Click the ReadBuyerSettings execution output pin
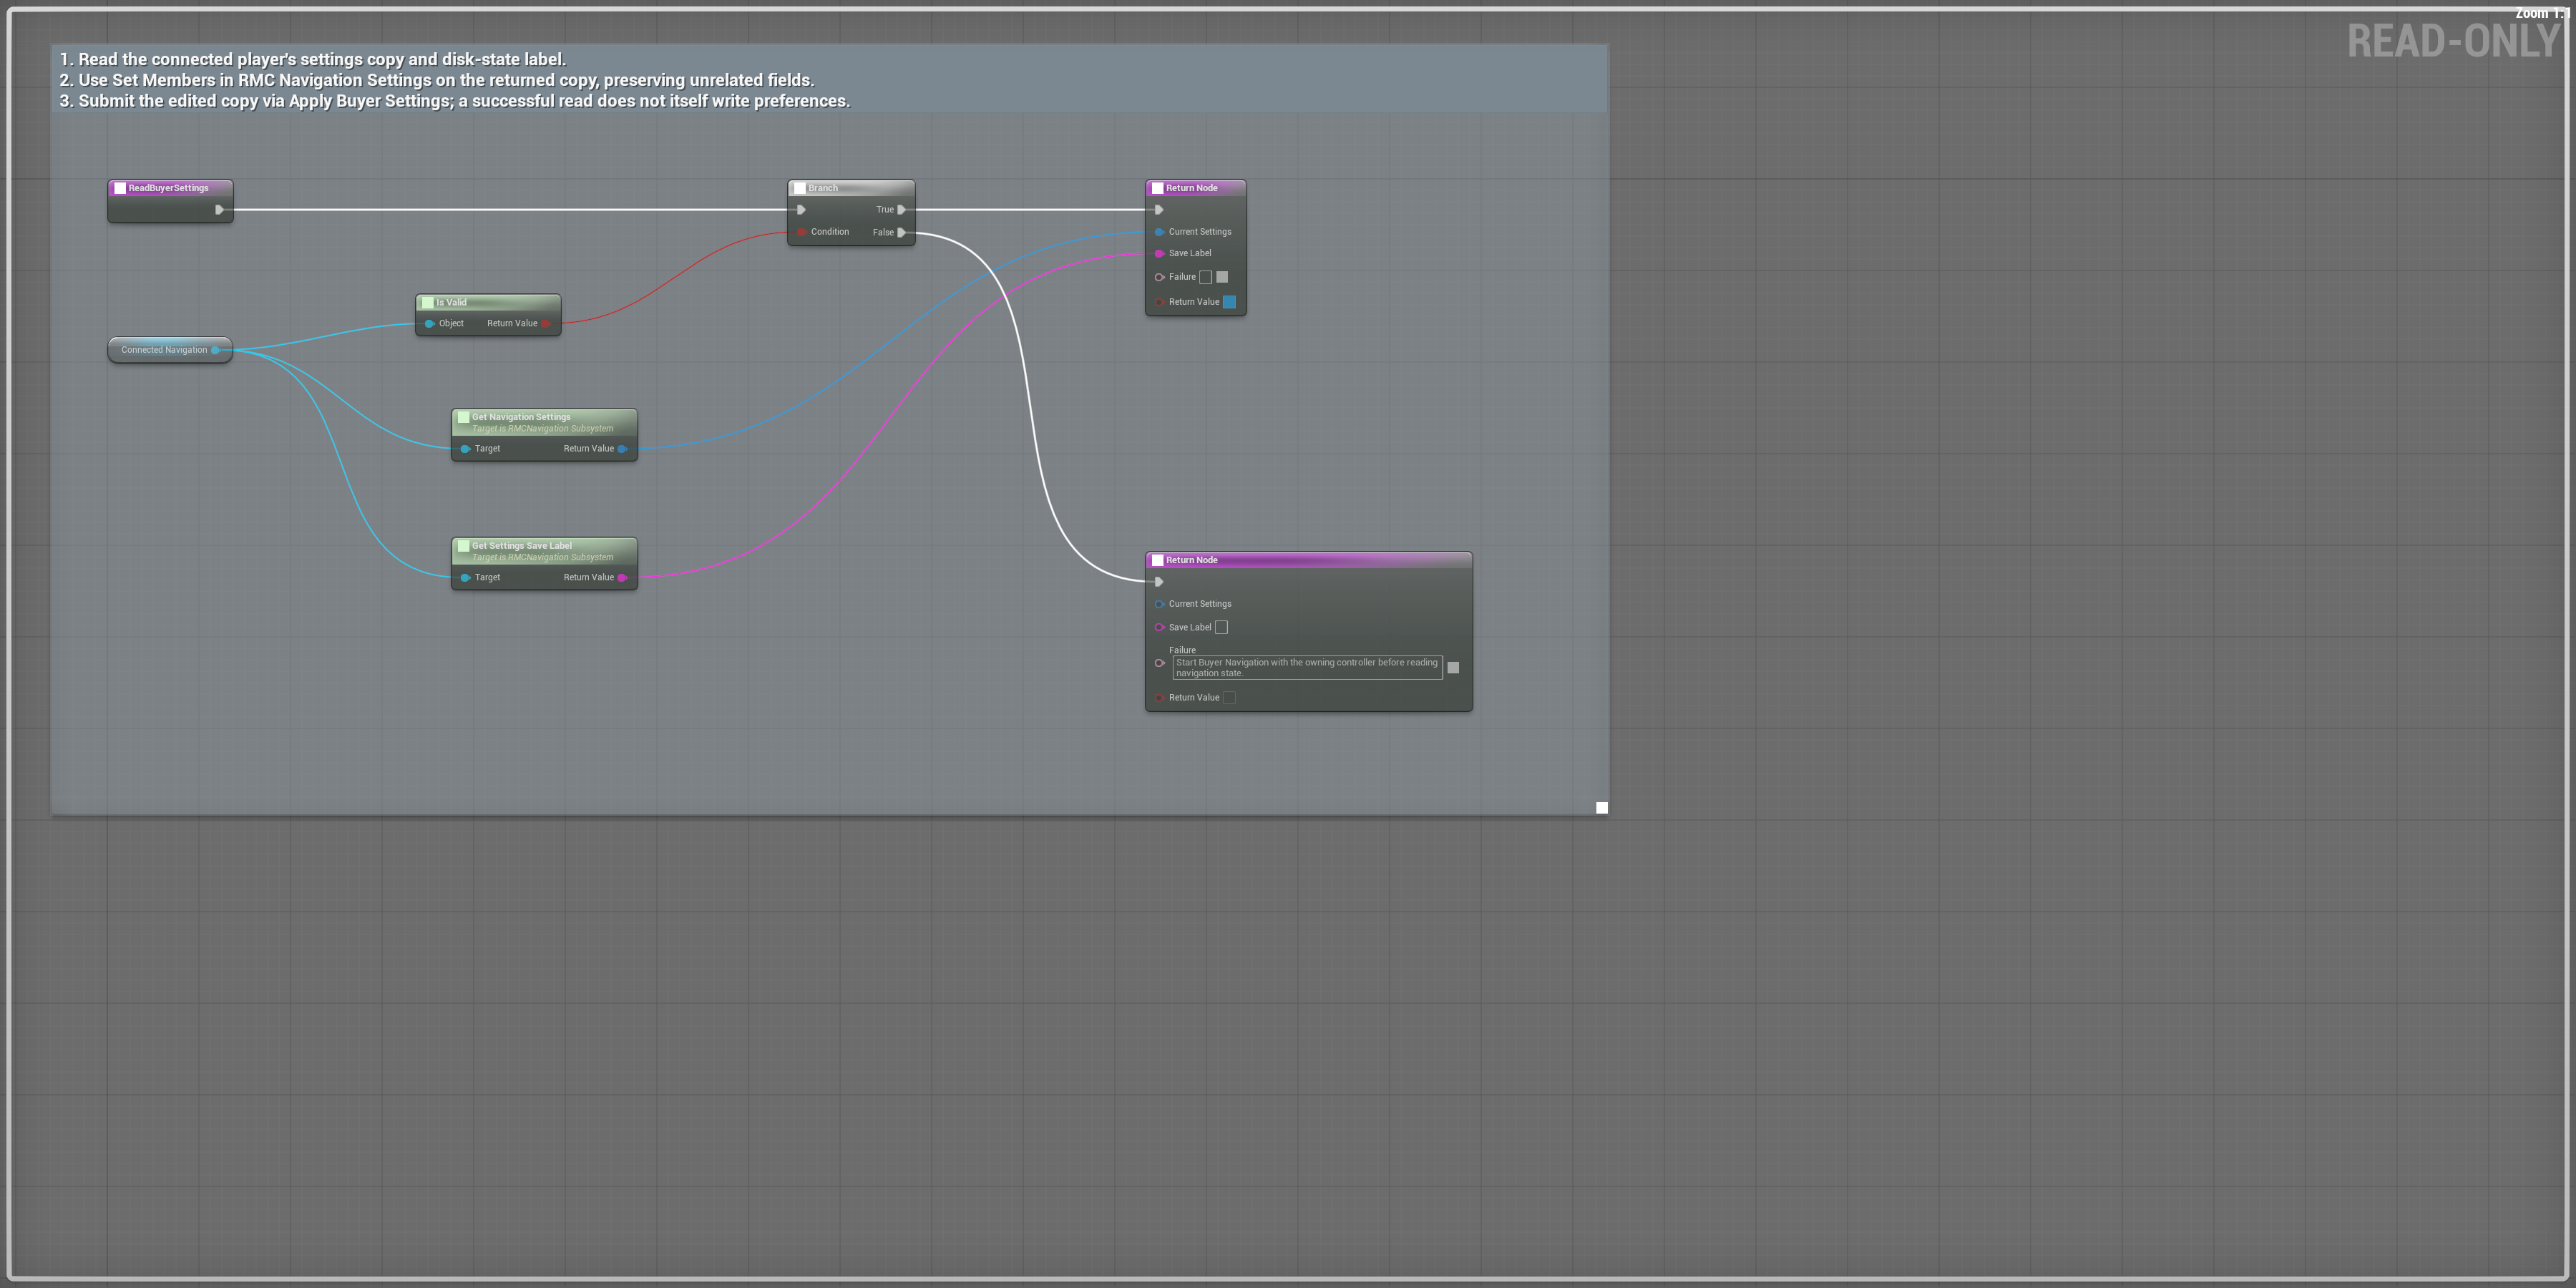 pos(220,210)
